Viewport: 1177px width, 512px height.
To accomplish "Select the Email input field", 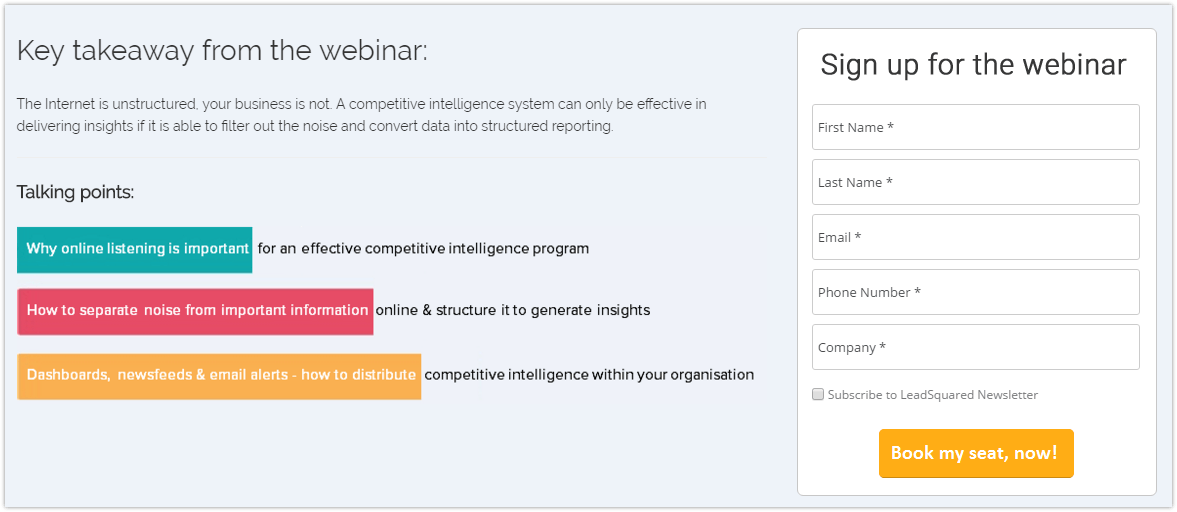I will coord(975,237).
